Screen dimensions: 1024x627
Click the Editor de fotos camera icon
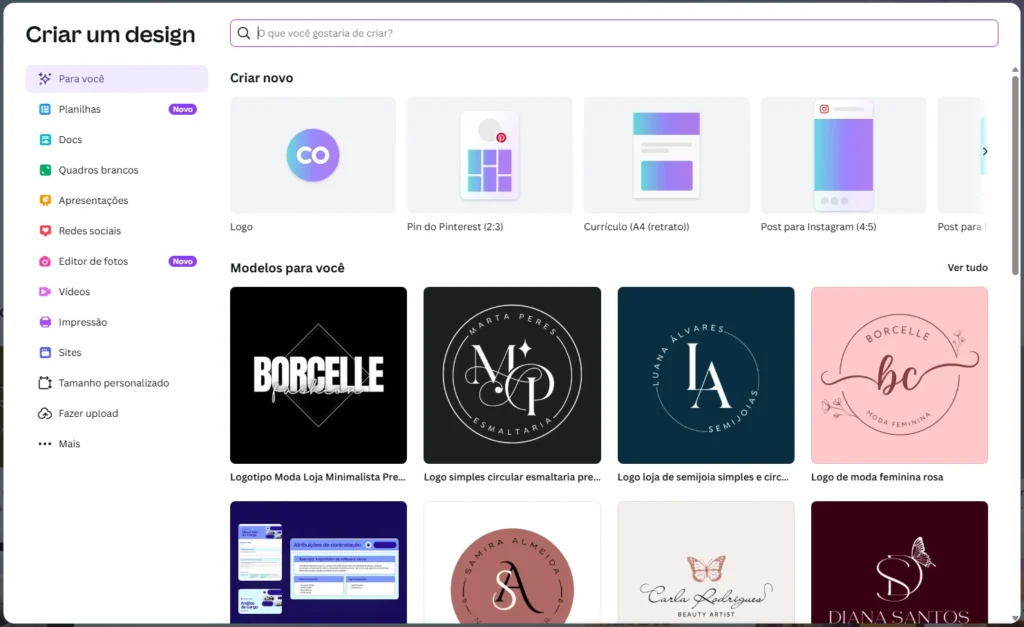44,261
